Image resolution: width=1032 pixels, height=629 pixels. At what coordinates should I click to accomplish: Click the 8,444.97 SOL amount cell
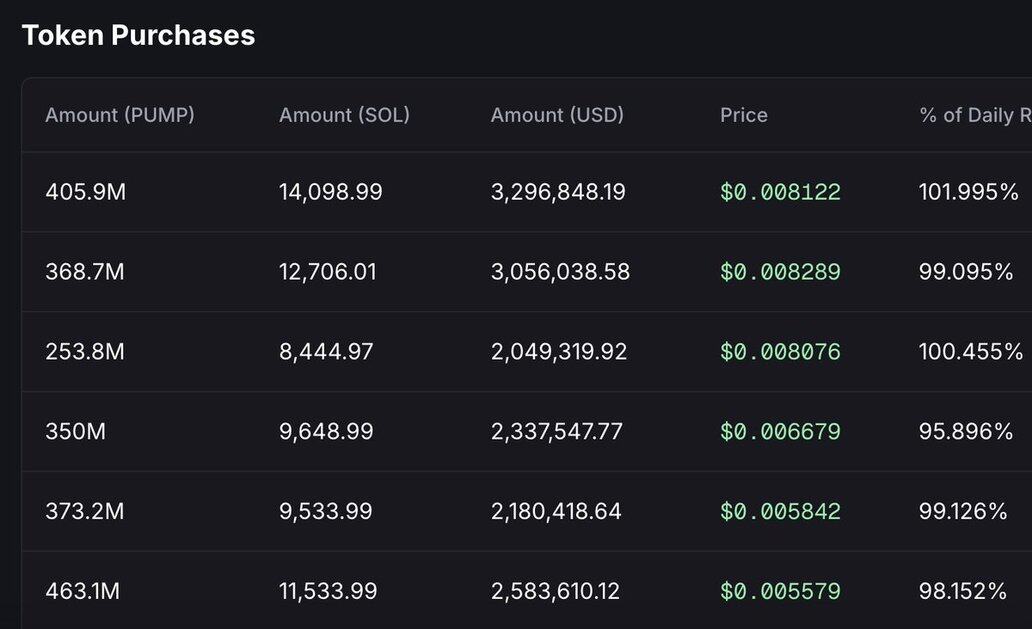(x=326, y=351)
